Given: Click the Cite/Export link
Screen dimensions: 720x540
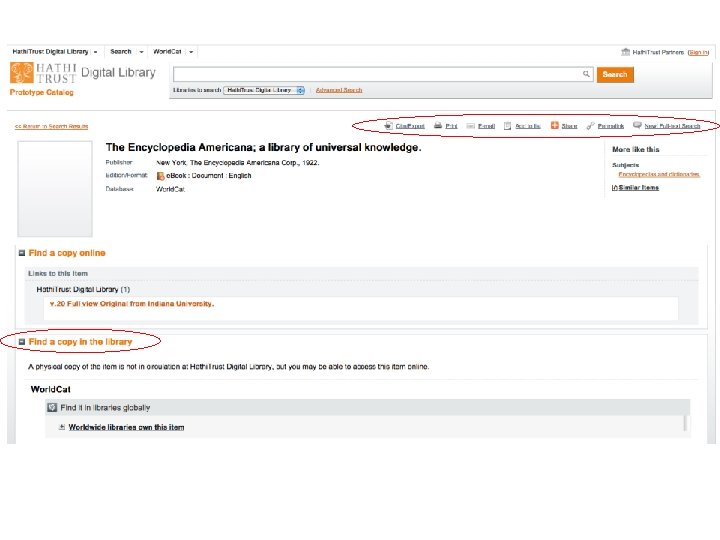Looking at the screenshot, I should pyautogui.click(x=410, y=126).
